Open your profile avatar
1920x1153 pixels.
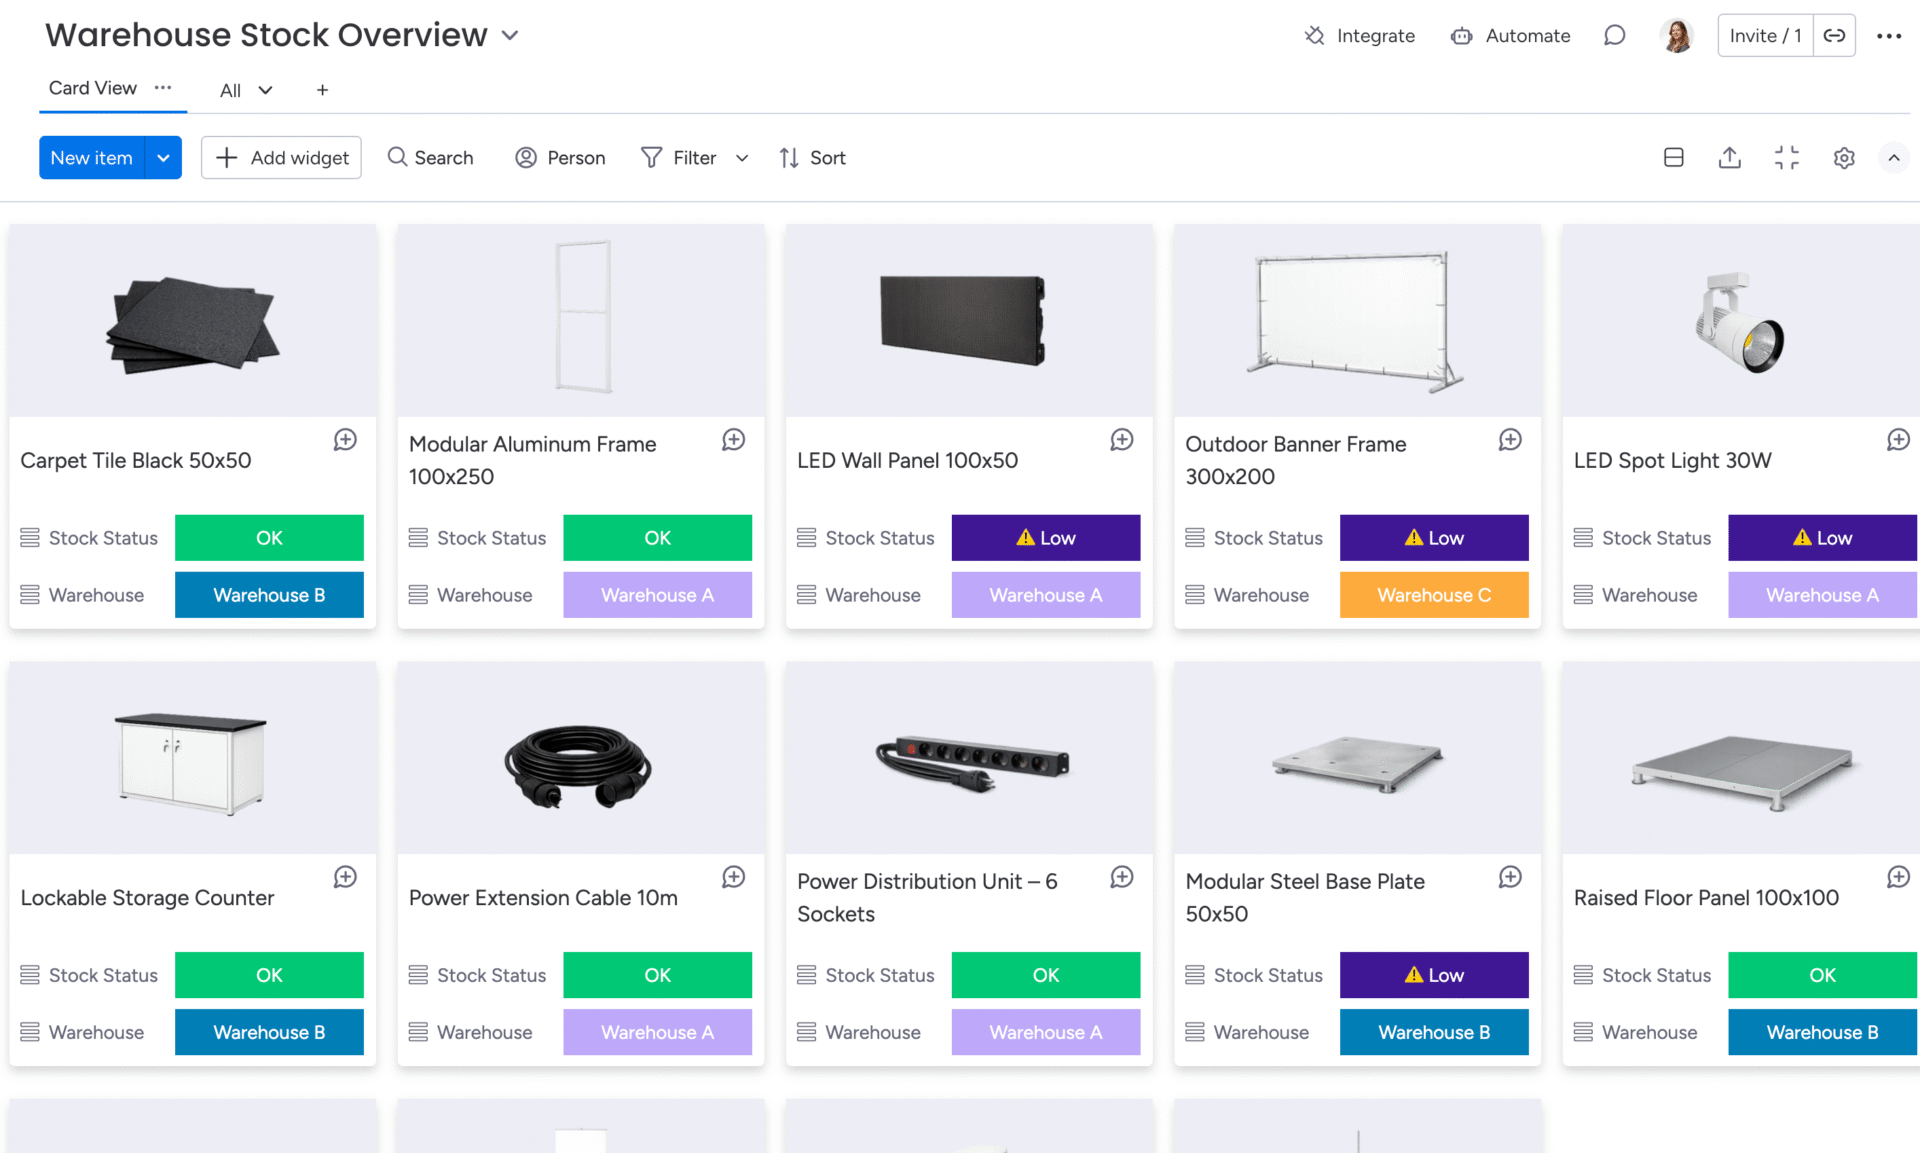pos(1677,35)
